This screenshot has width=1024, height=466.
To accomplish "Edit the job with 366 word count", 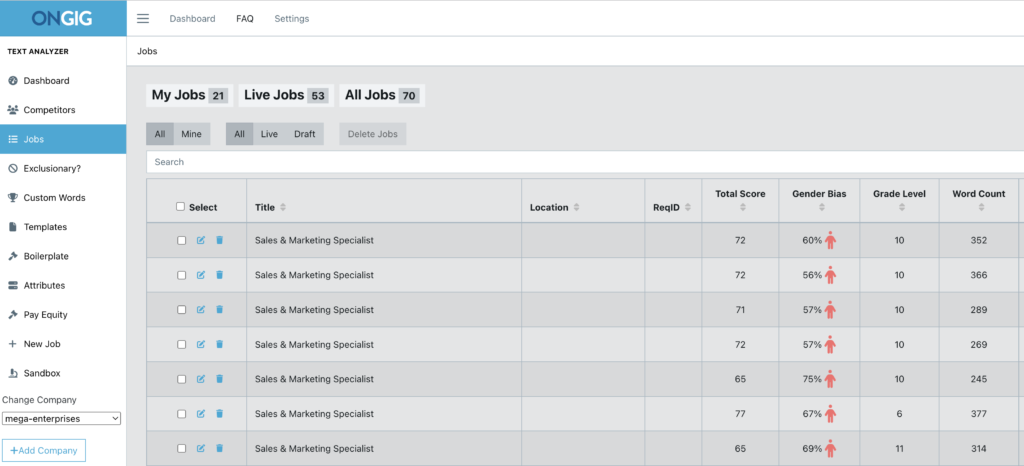I will [200, 275].
